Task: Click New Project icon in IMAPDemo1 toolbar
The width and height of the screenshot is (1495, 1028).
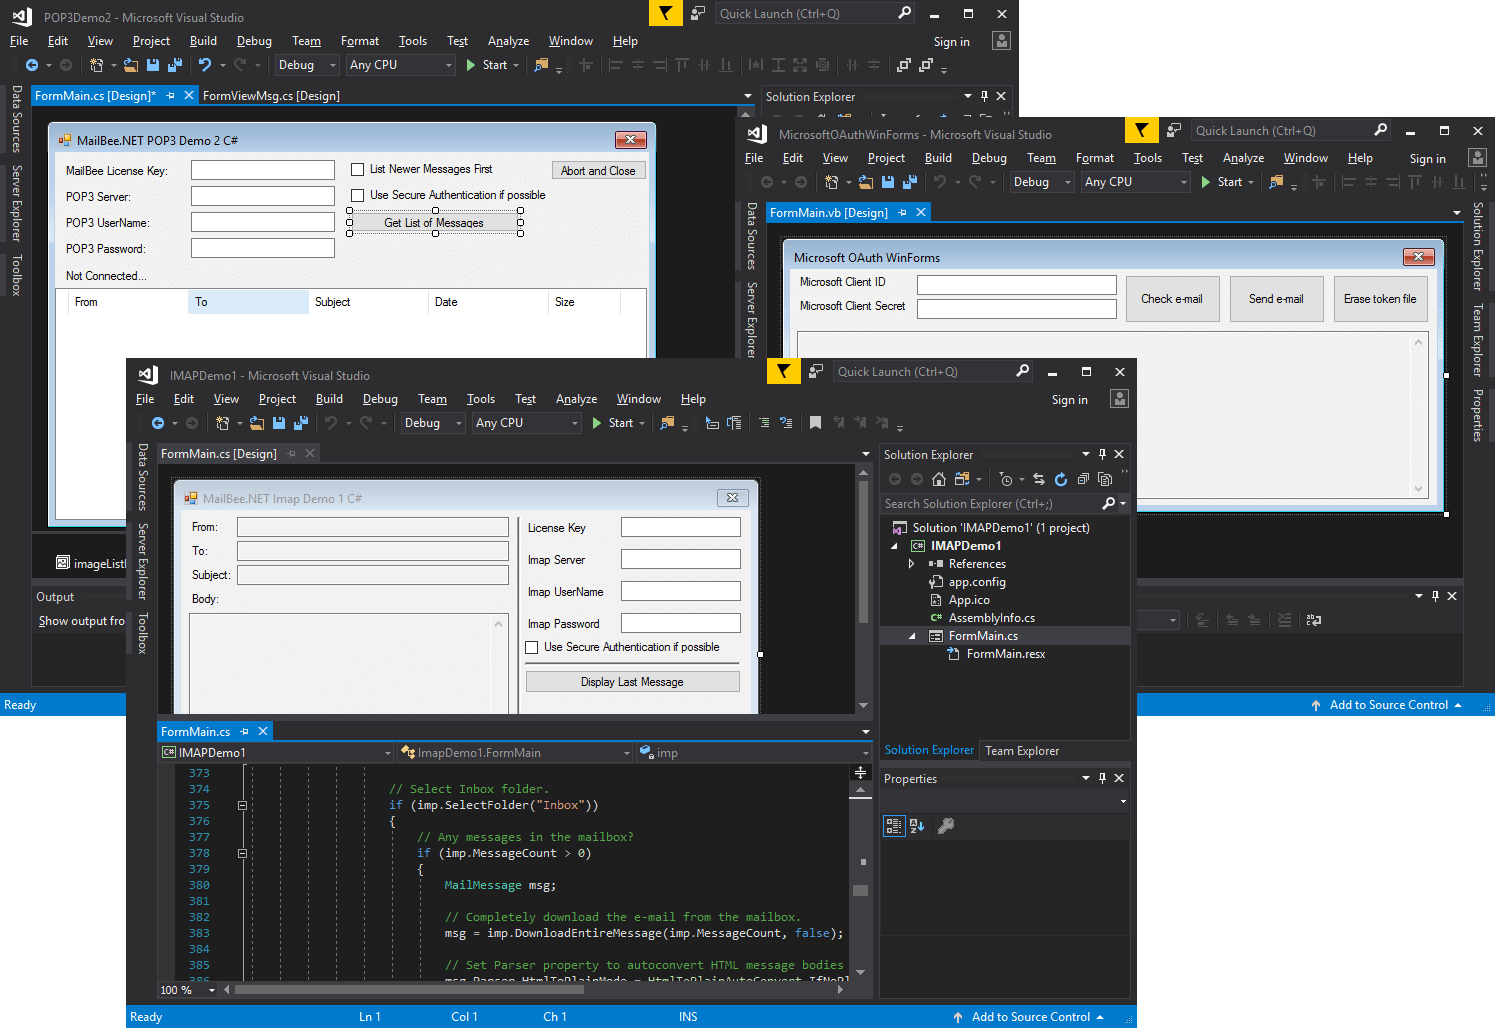Action: 223,423
